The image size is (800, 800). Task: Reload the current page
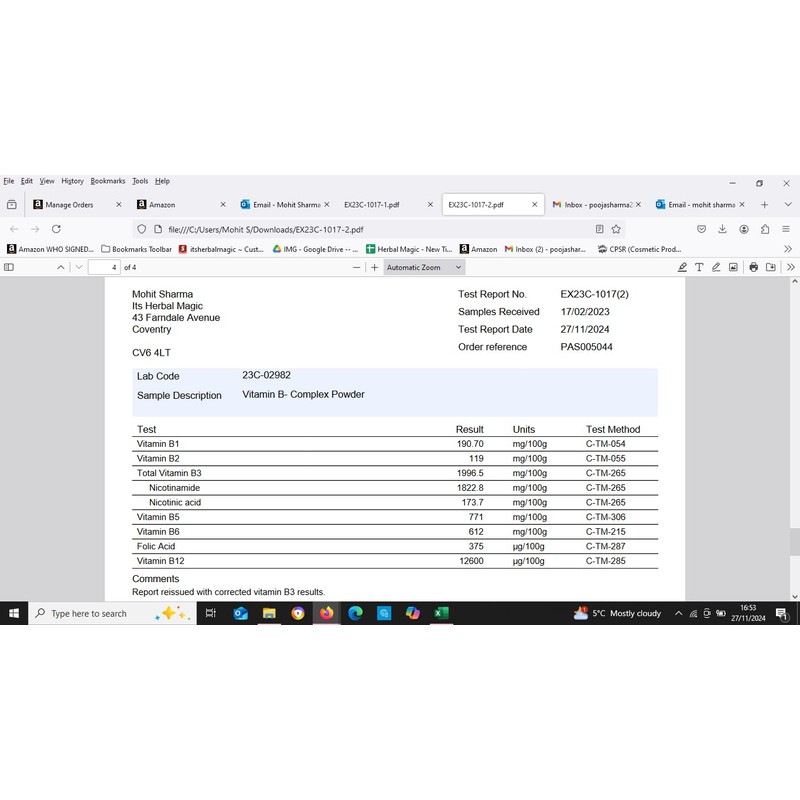(x=56, y=229)
